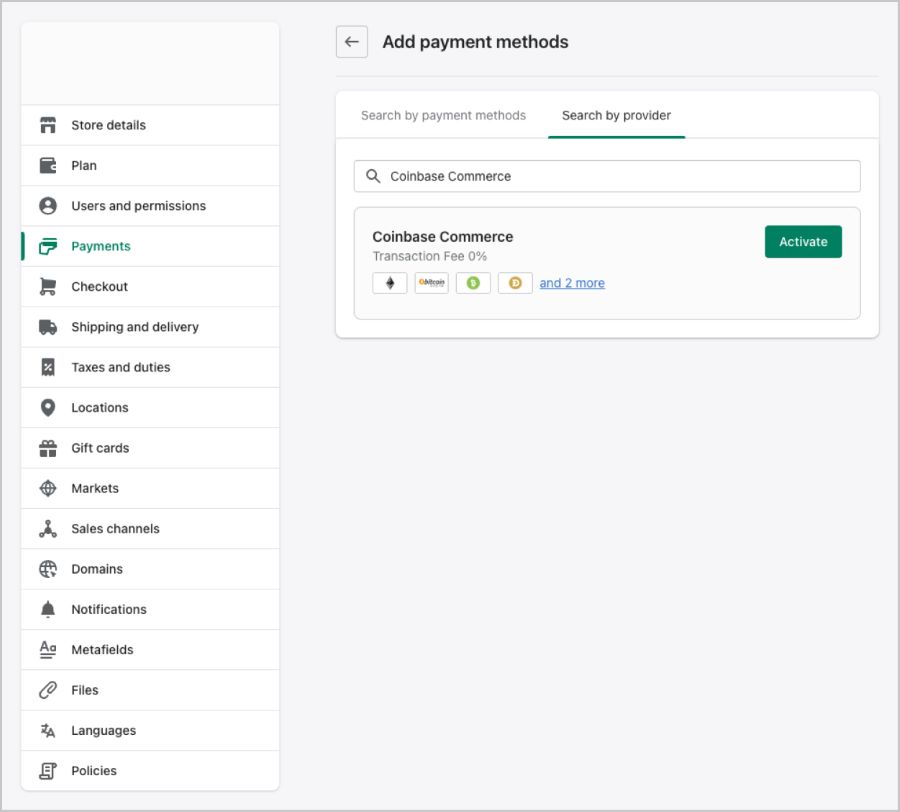
Task: Click the gold Dogecoin coin icon
Action: click(x=515, y=283)
